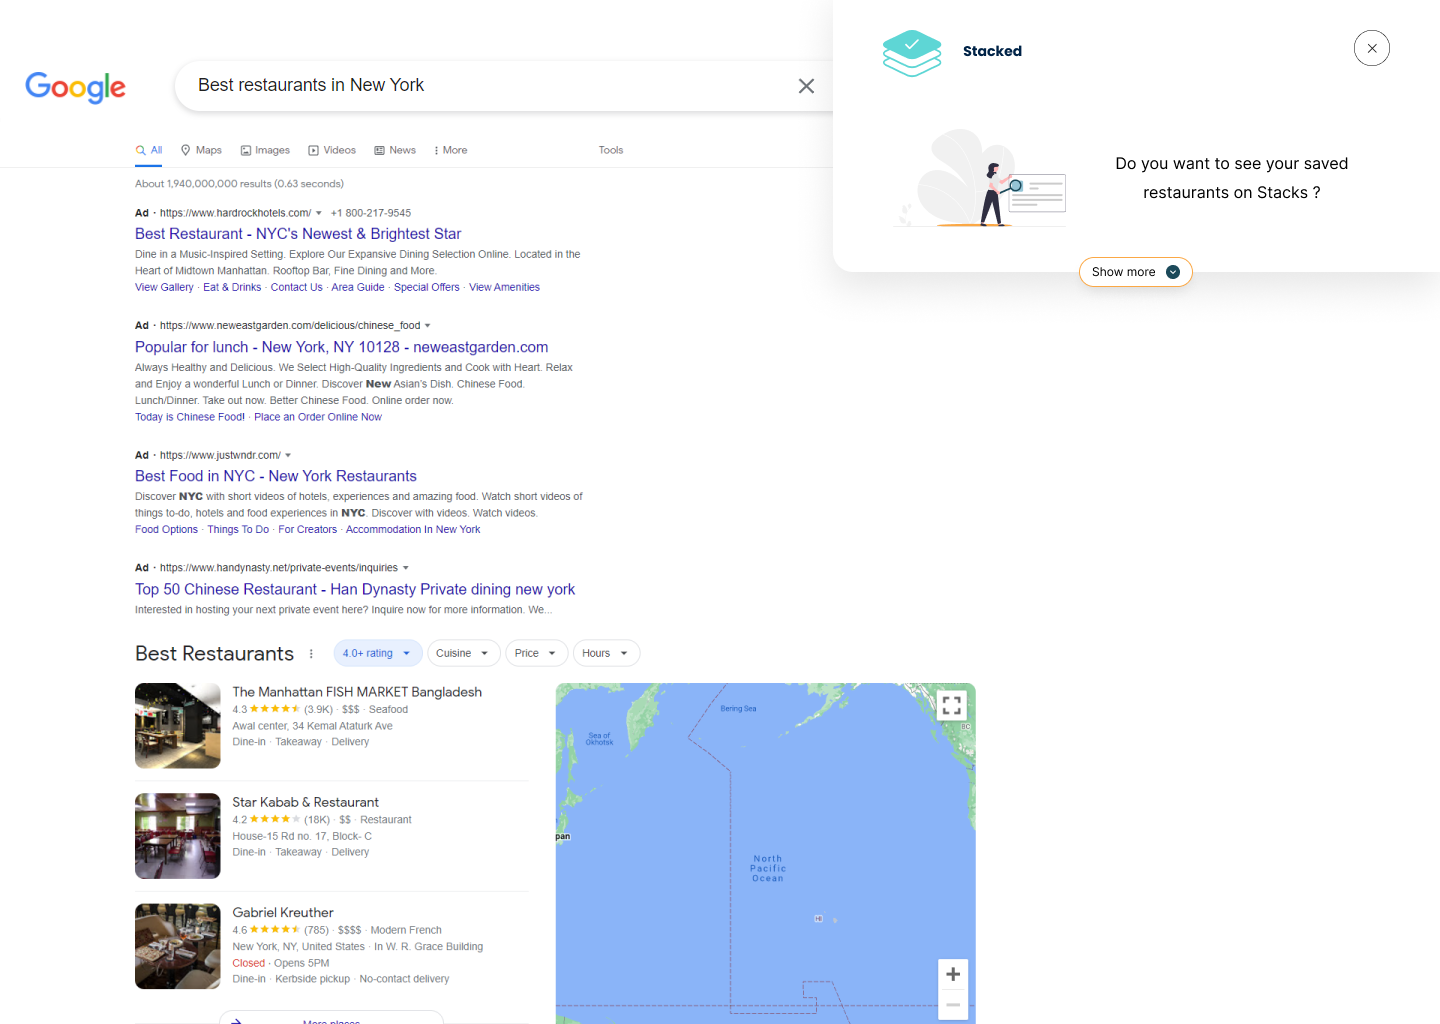Expand handynasty ad URL dropdown arrow
The width and height of the screenshot is (1440, 1024).
(406, 568)
